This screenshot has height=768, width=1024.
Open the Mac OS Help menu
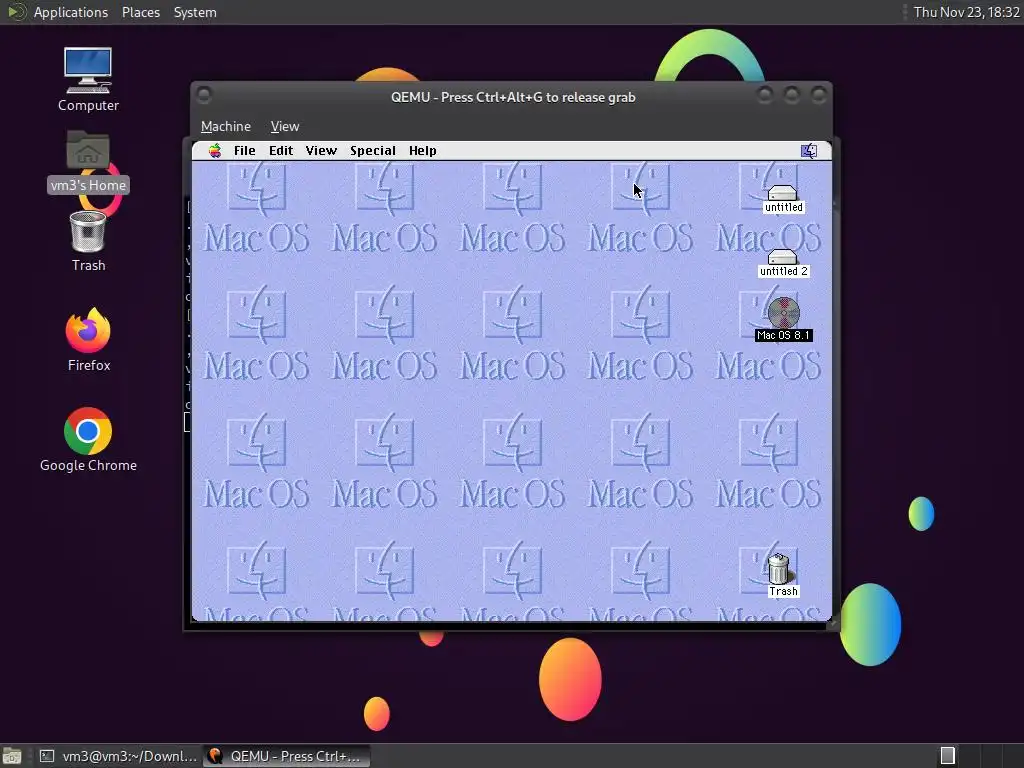423,151
